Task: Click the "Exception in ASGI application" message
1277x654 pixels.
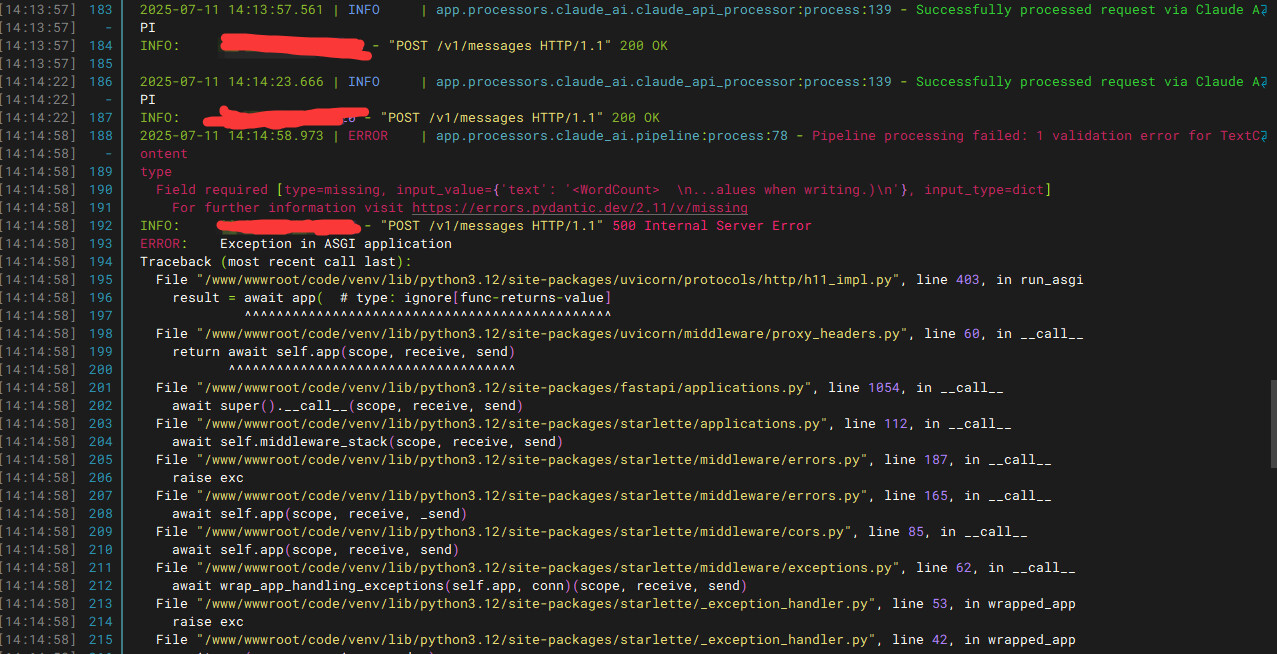Action: tap(335, 244)
